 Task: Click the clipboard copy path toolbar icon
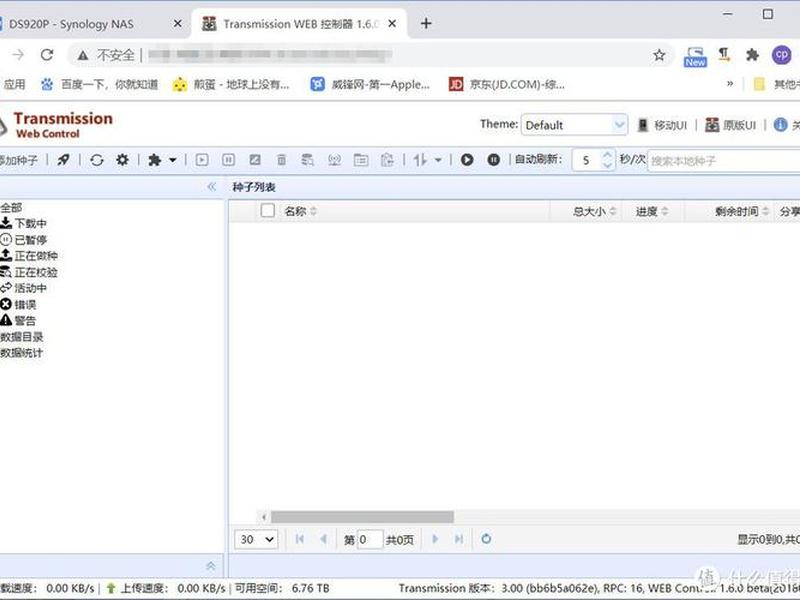(x=387, y=160)
